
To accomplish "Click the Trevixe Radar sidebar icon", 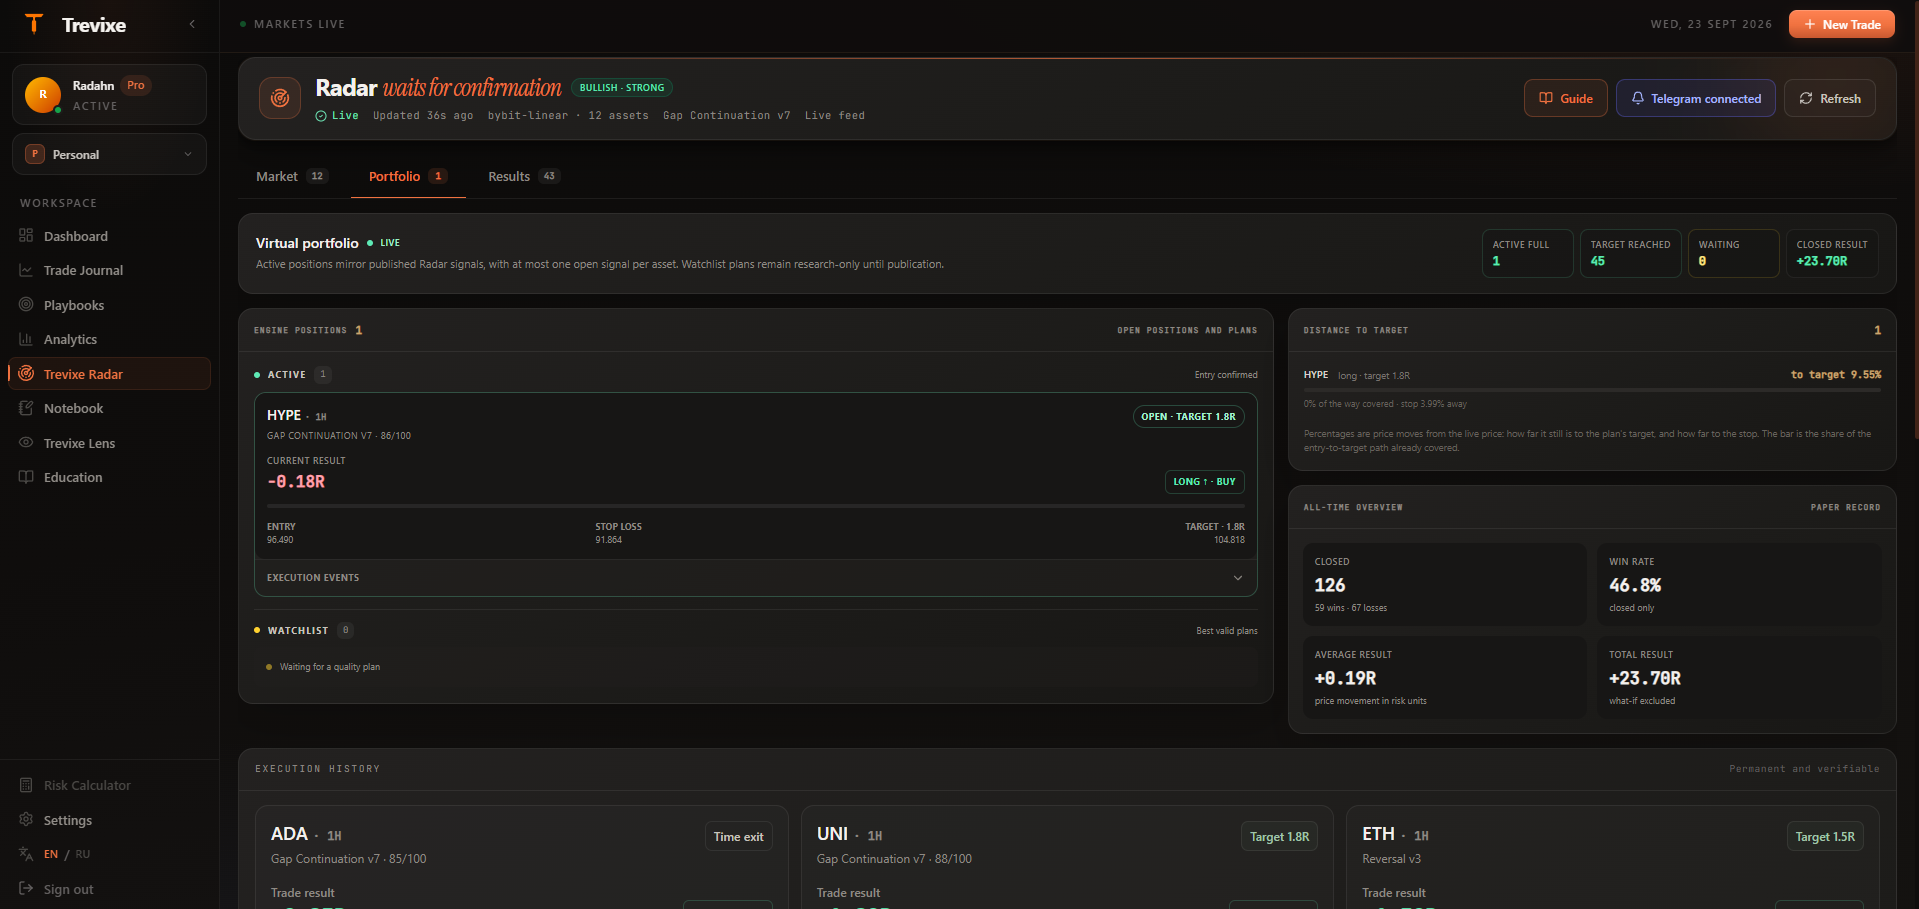I will pos(26,374).
